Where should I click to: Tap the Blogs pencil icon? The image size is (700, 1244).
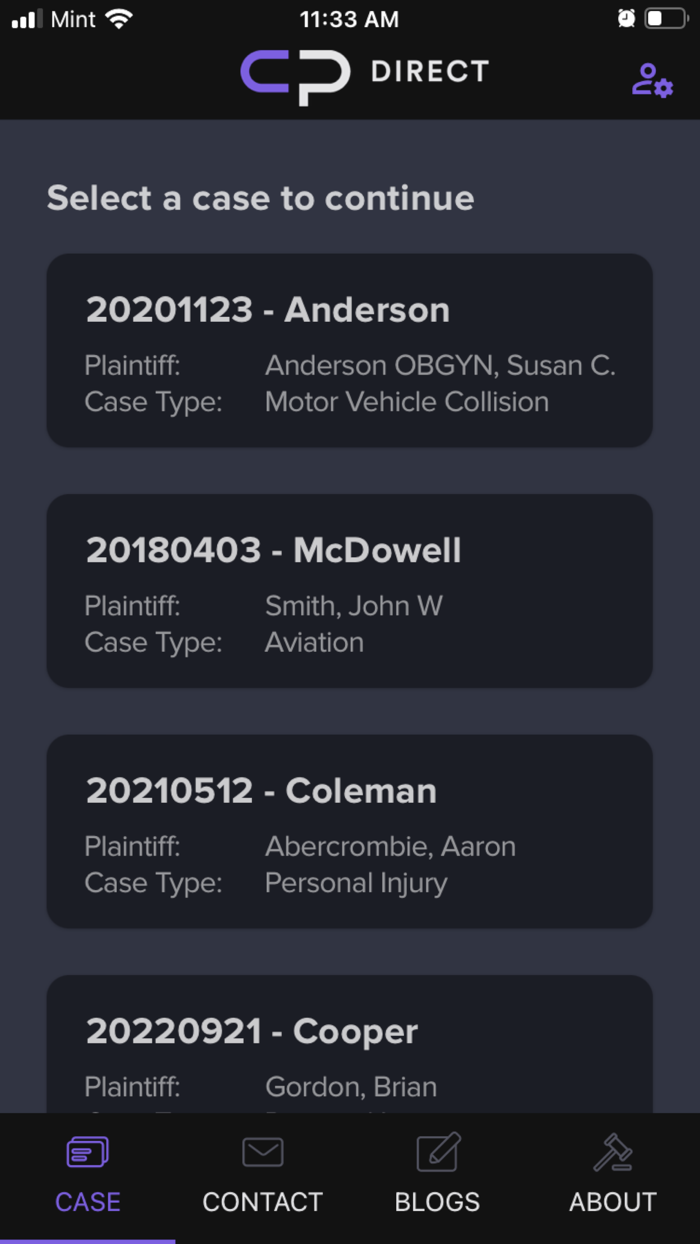(x=438, y=1153)
